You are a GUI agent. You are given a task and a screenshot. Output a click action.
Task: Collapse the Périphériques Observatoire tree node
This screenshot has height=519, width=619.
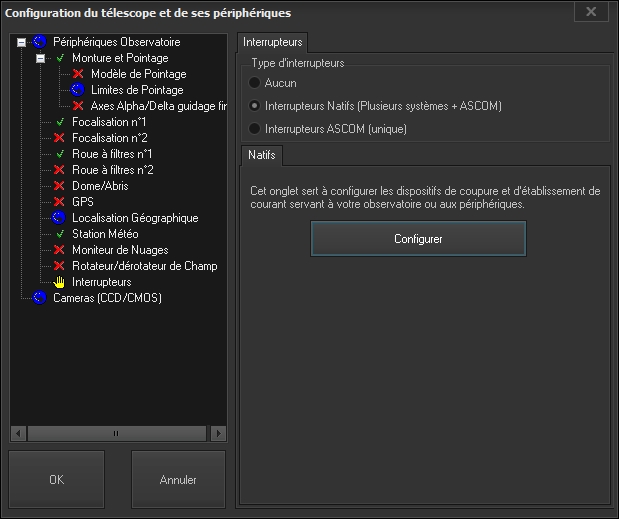point(22,42)
